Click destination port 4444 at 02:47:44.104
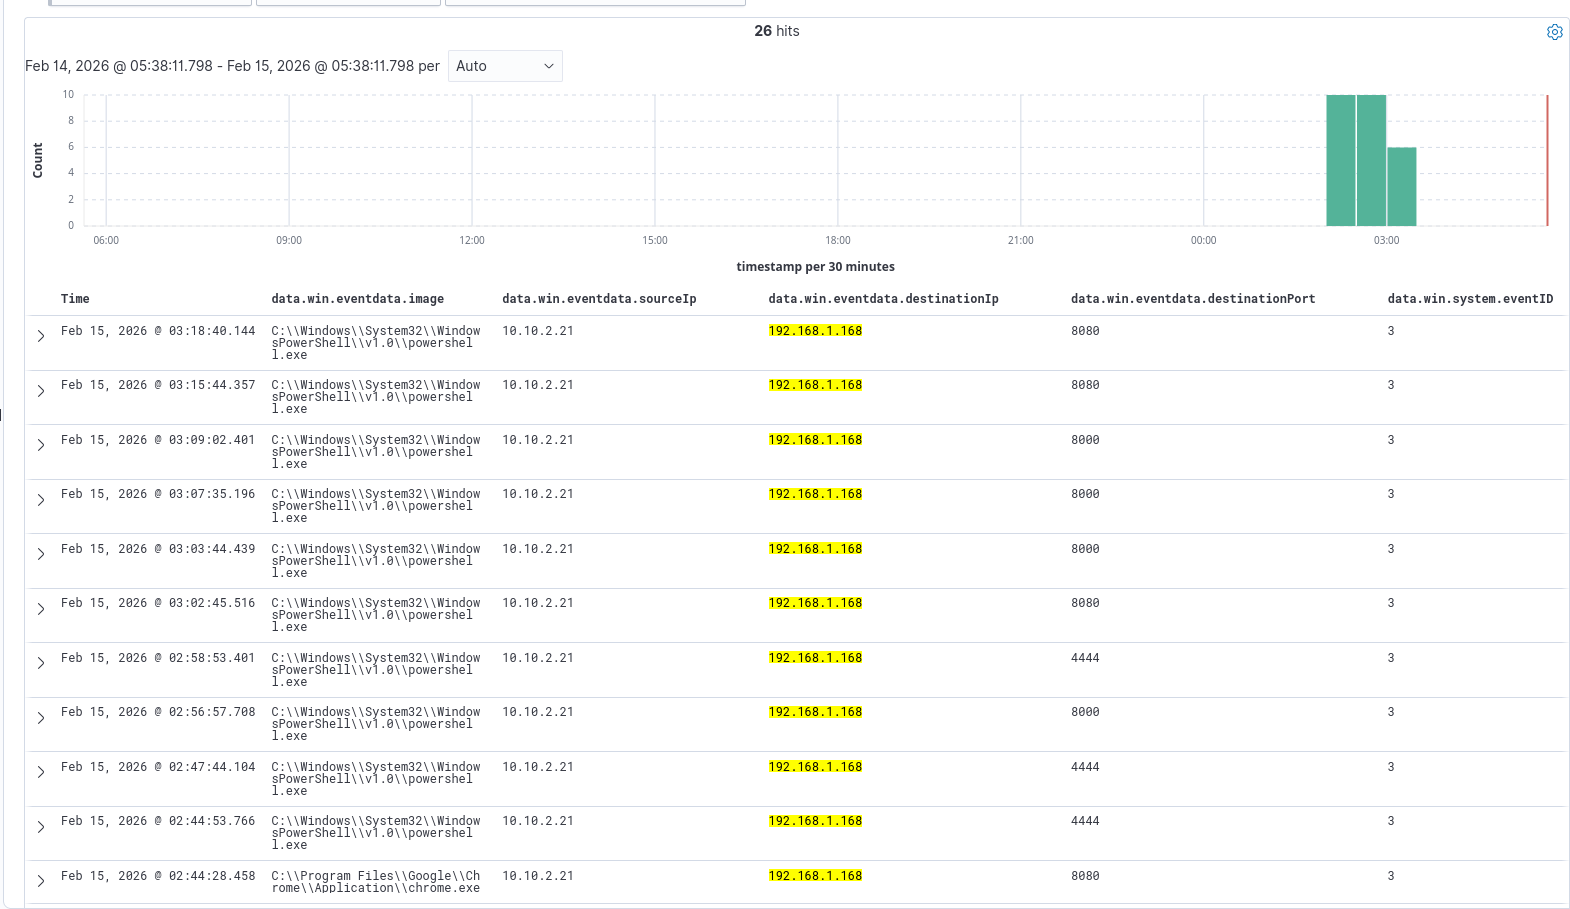Viewport: 1570px width, 909px height. click(1085, 767)
